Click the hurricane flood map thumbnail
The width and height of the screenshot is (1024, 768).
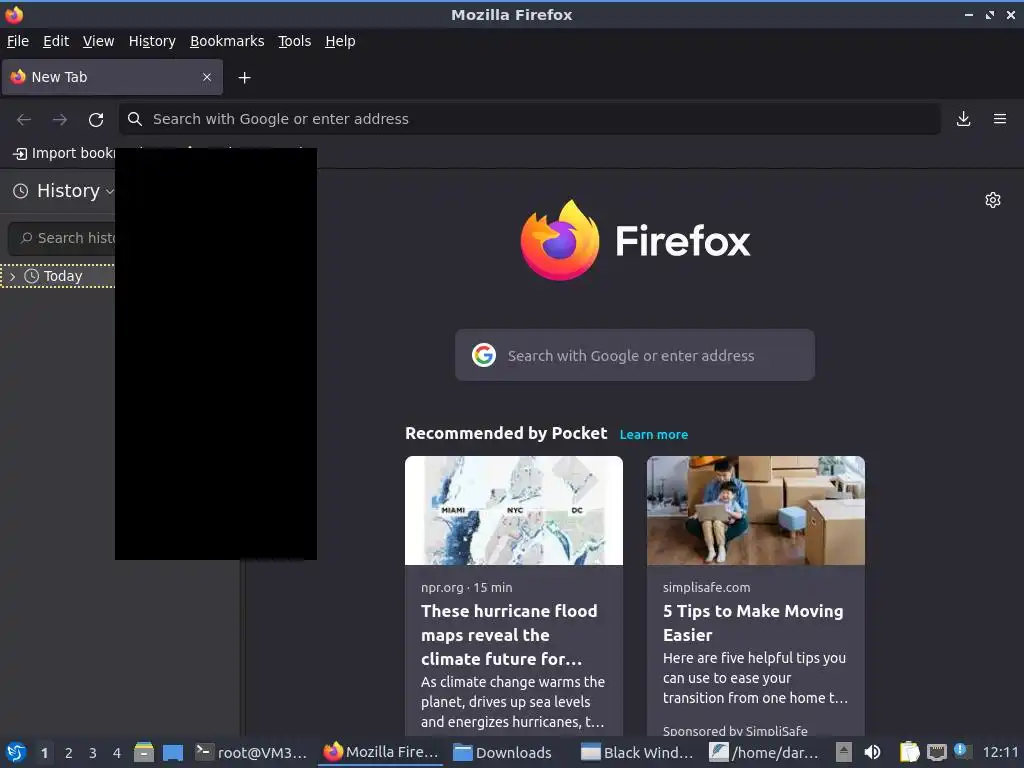(514, 511)
